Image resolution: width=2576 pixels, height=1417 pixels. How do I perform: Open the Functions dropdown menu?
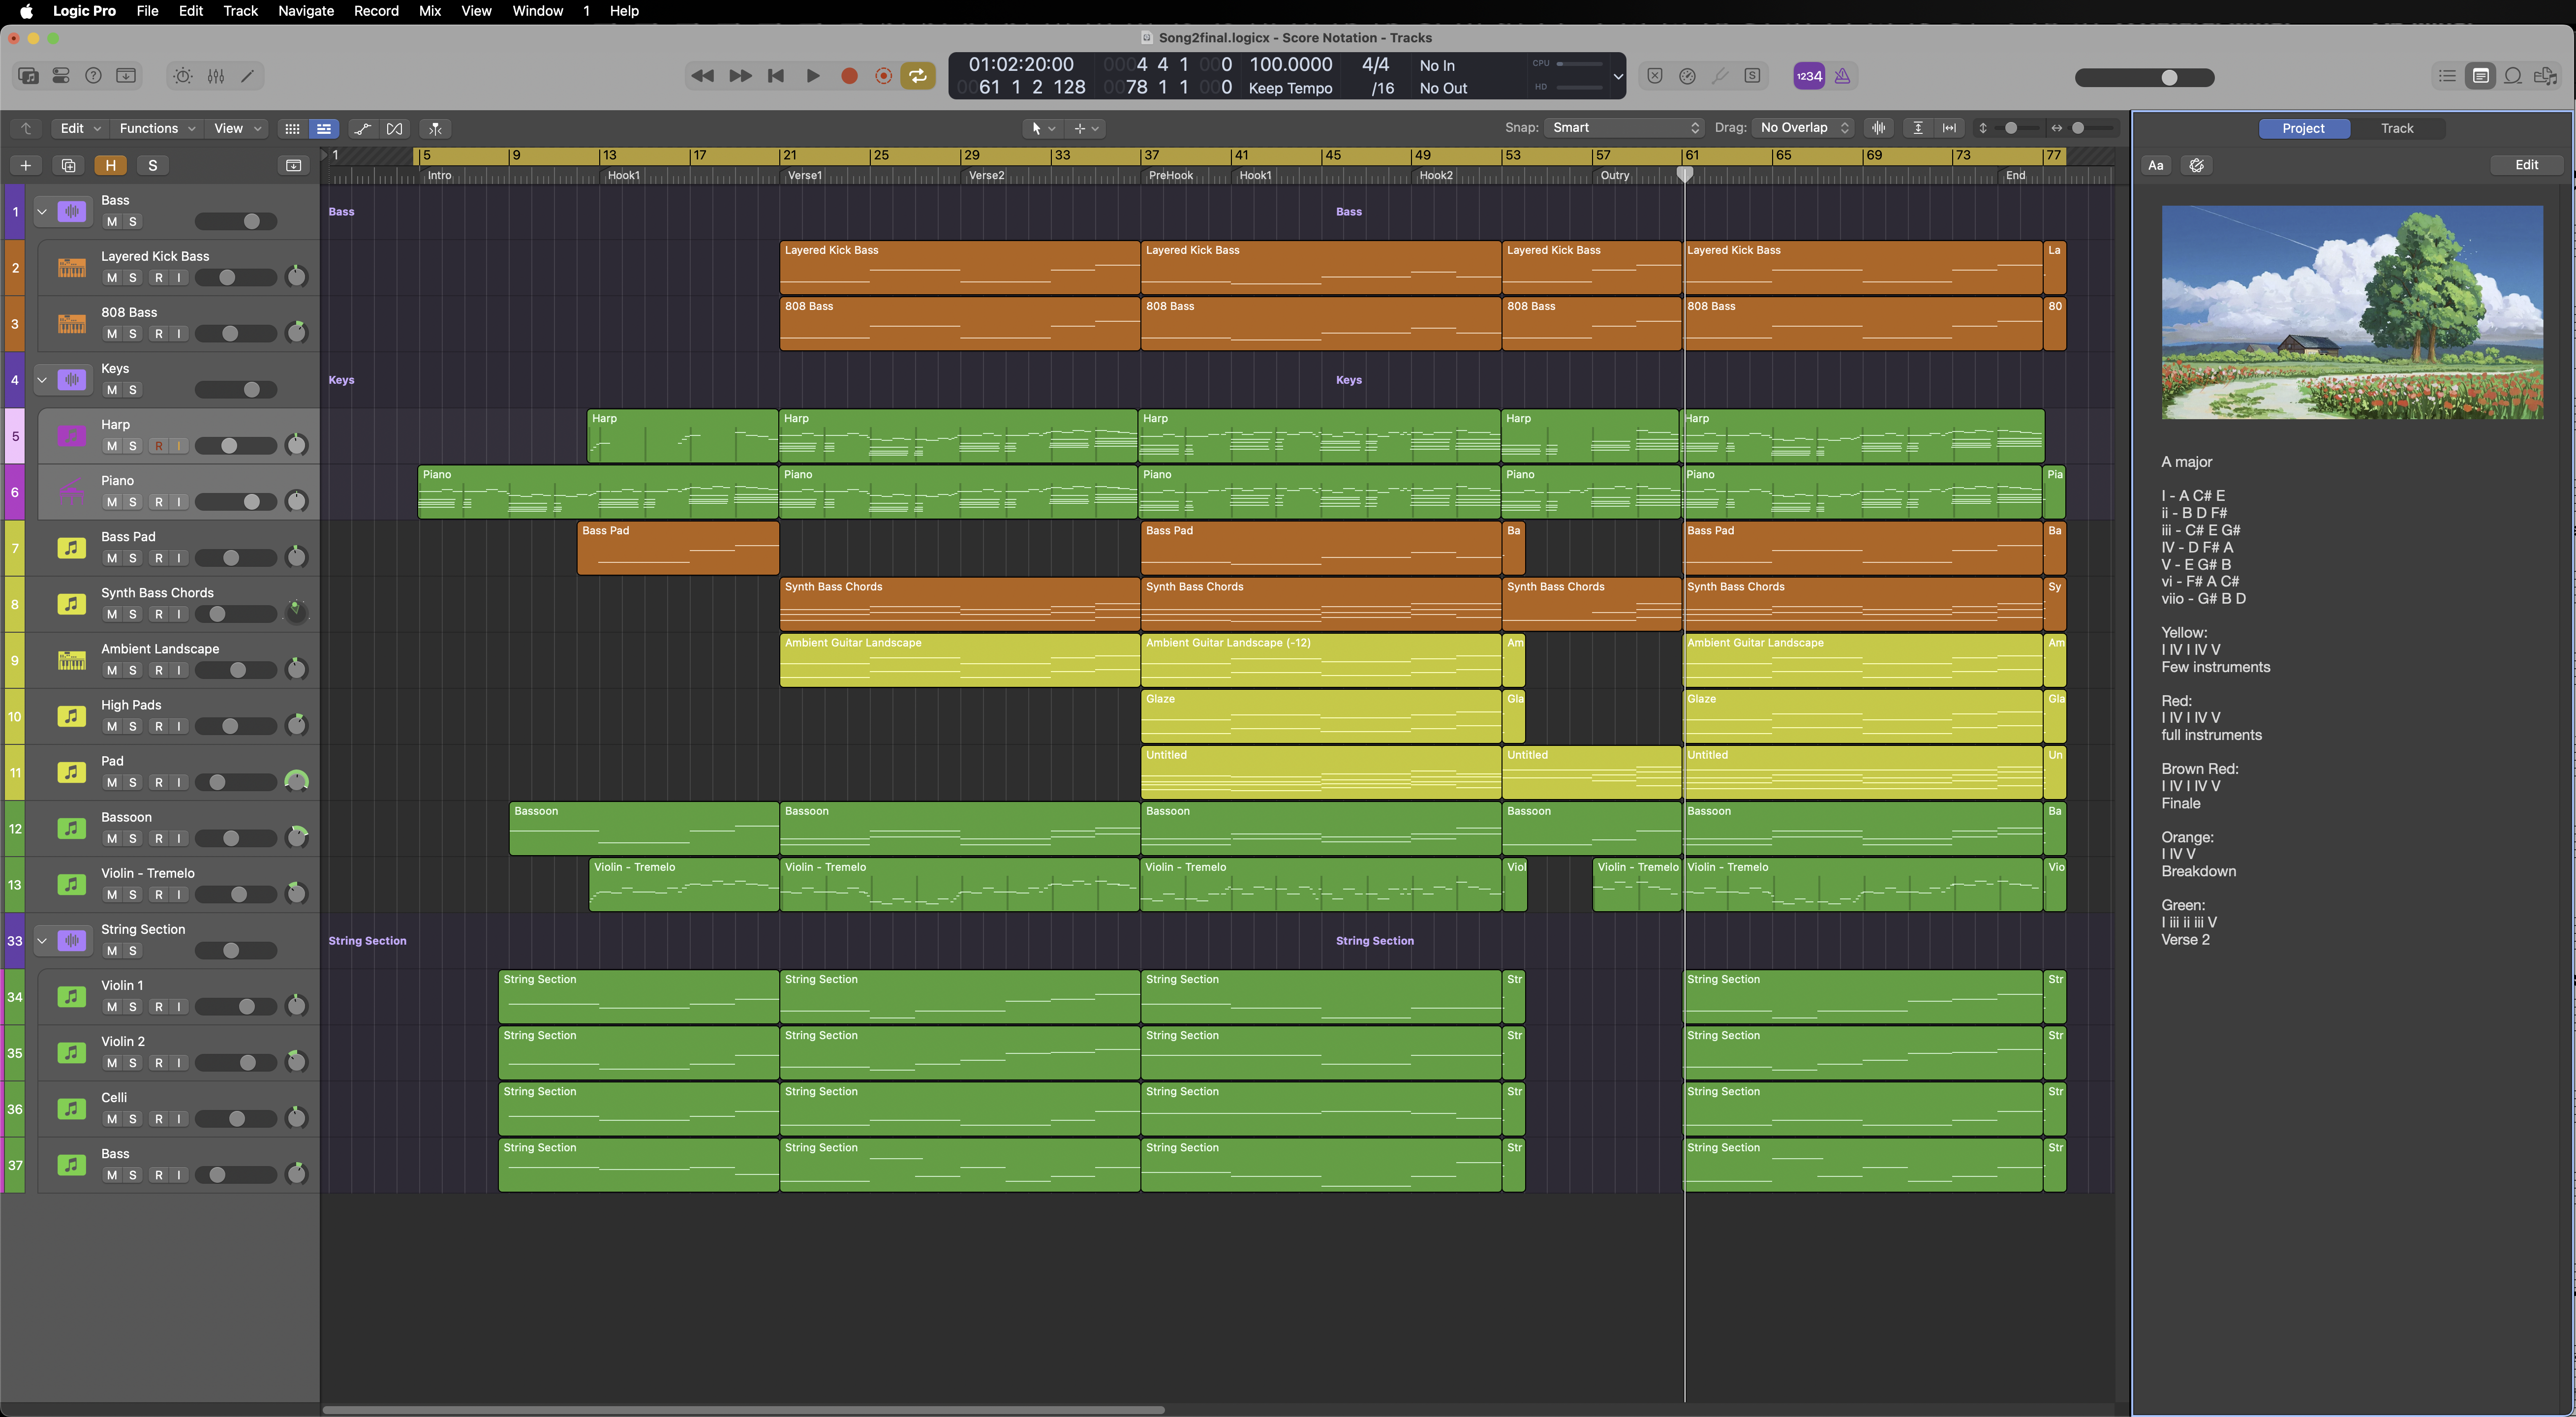(x=156, y=128)
